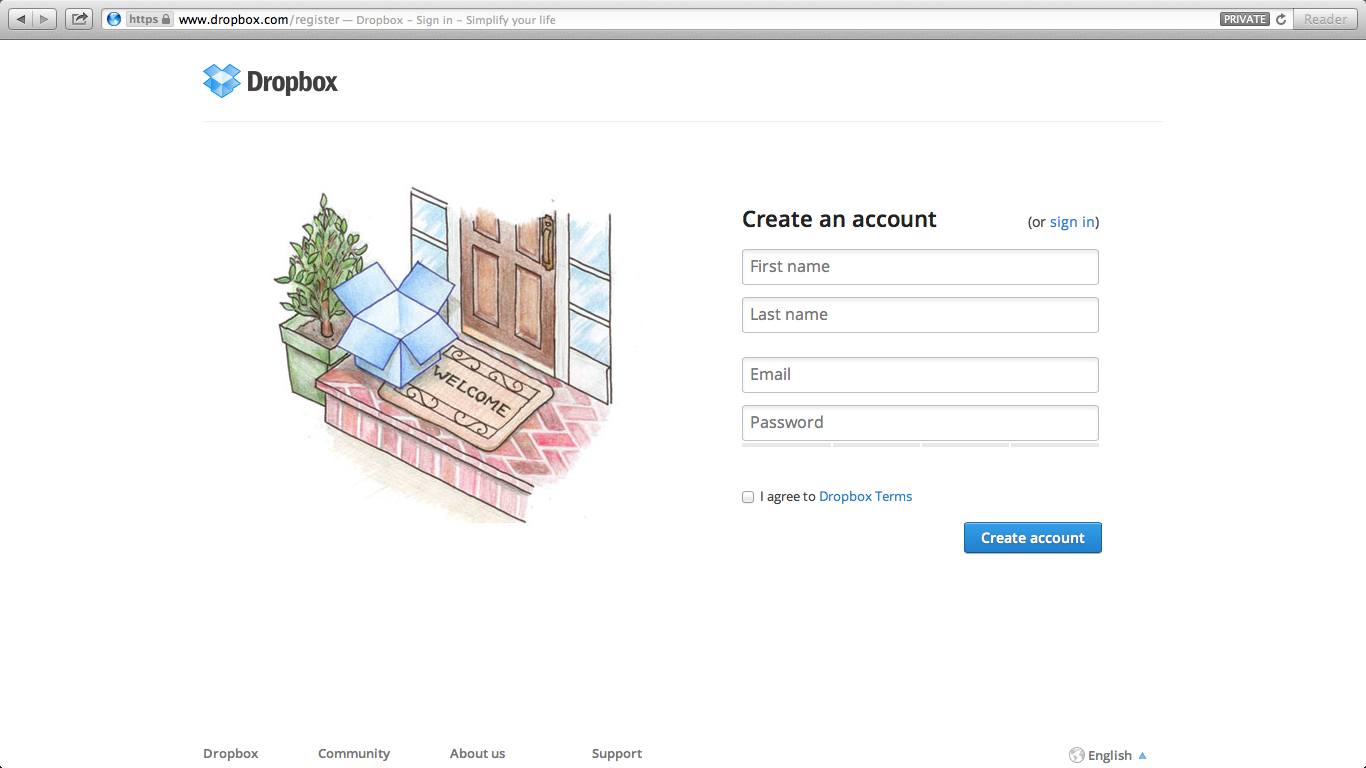Click the Create an account heading
1366x768 pixels.
pos(839,220)
